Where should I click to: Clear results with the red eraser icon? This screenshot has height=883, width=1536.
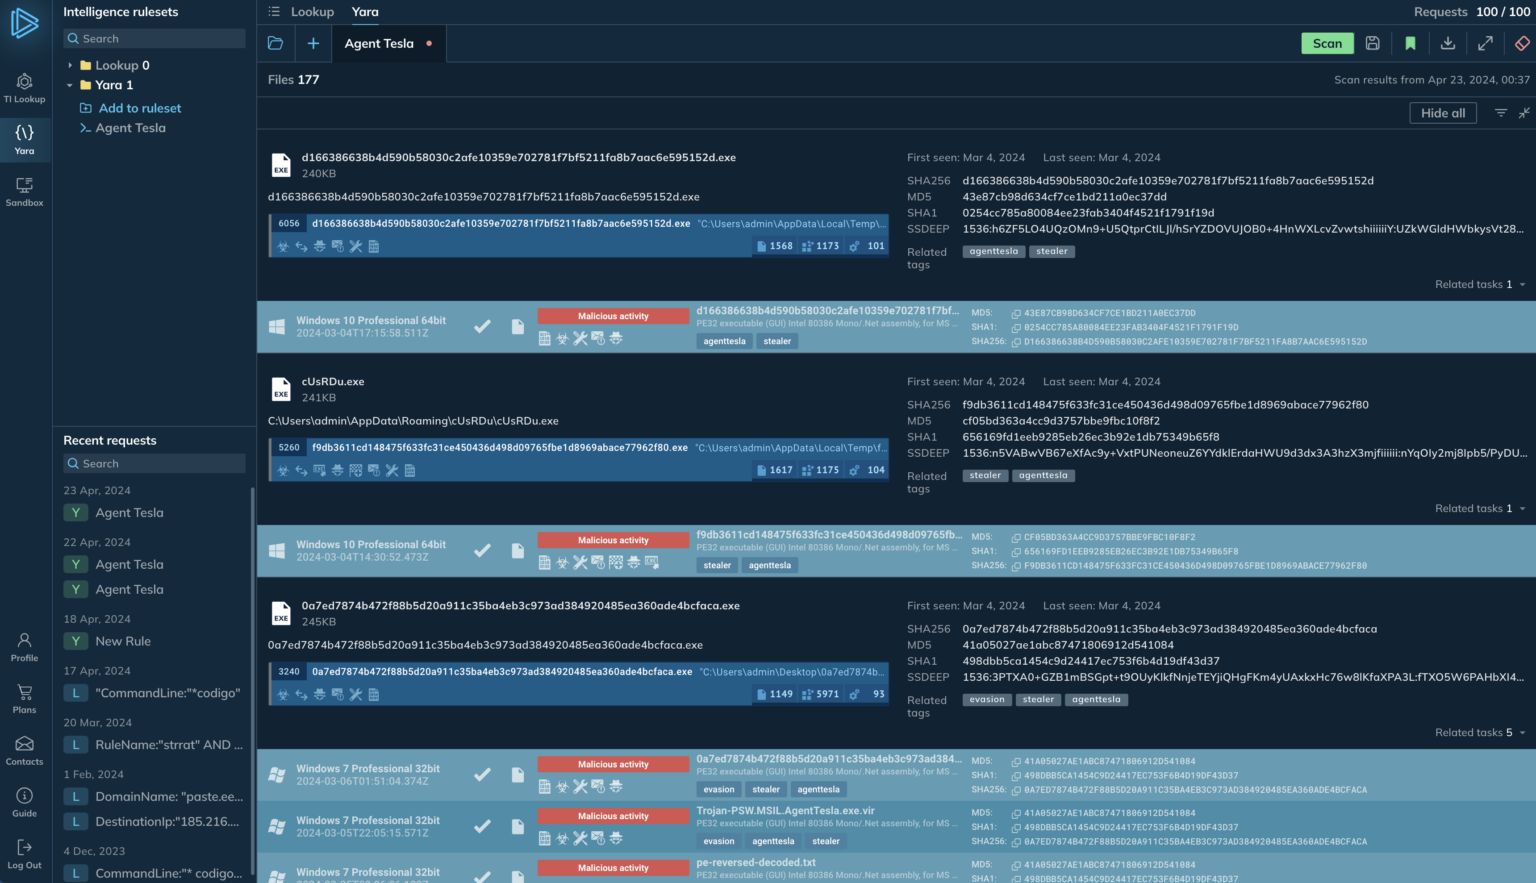[1522, 43]
